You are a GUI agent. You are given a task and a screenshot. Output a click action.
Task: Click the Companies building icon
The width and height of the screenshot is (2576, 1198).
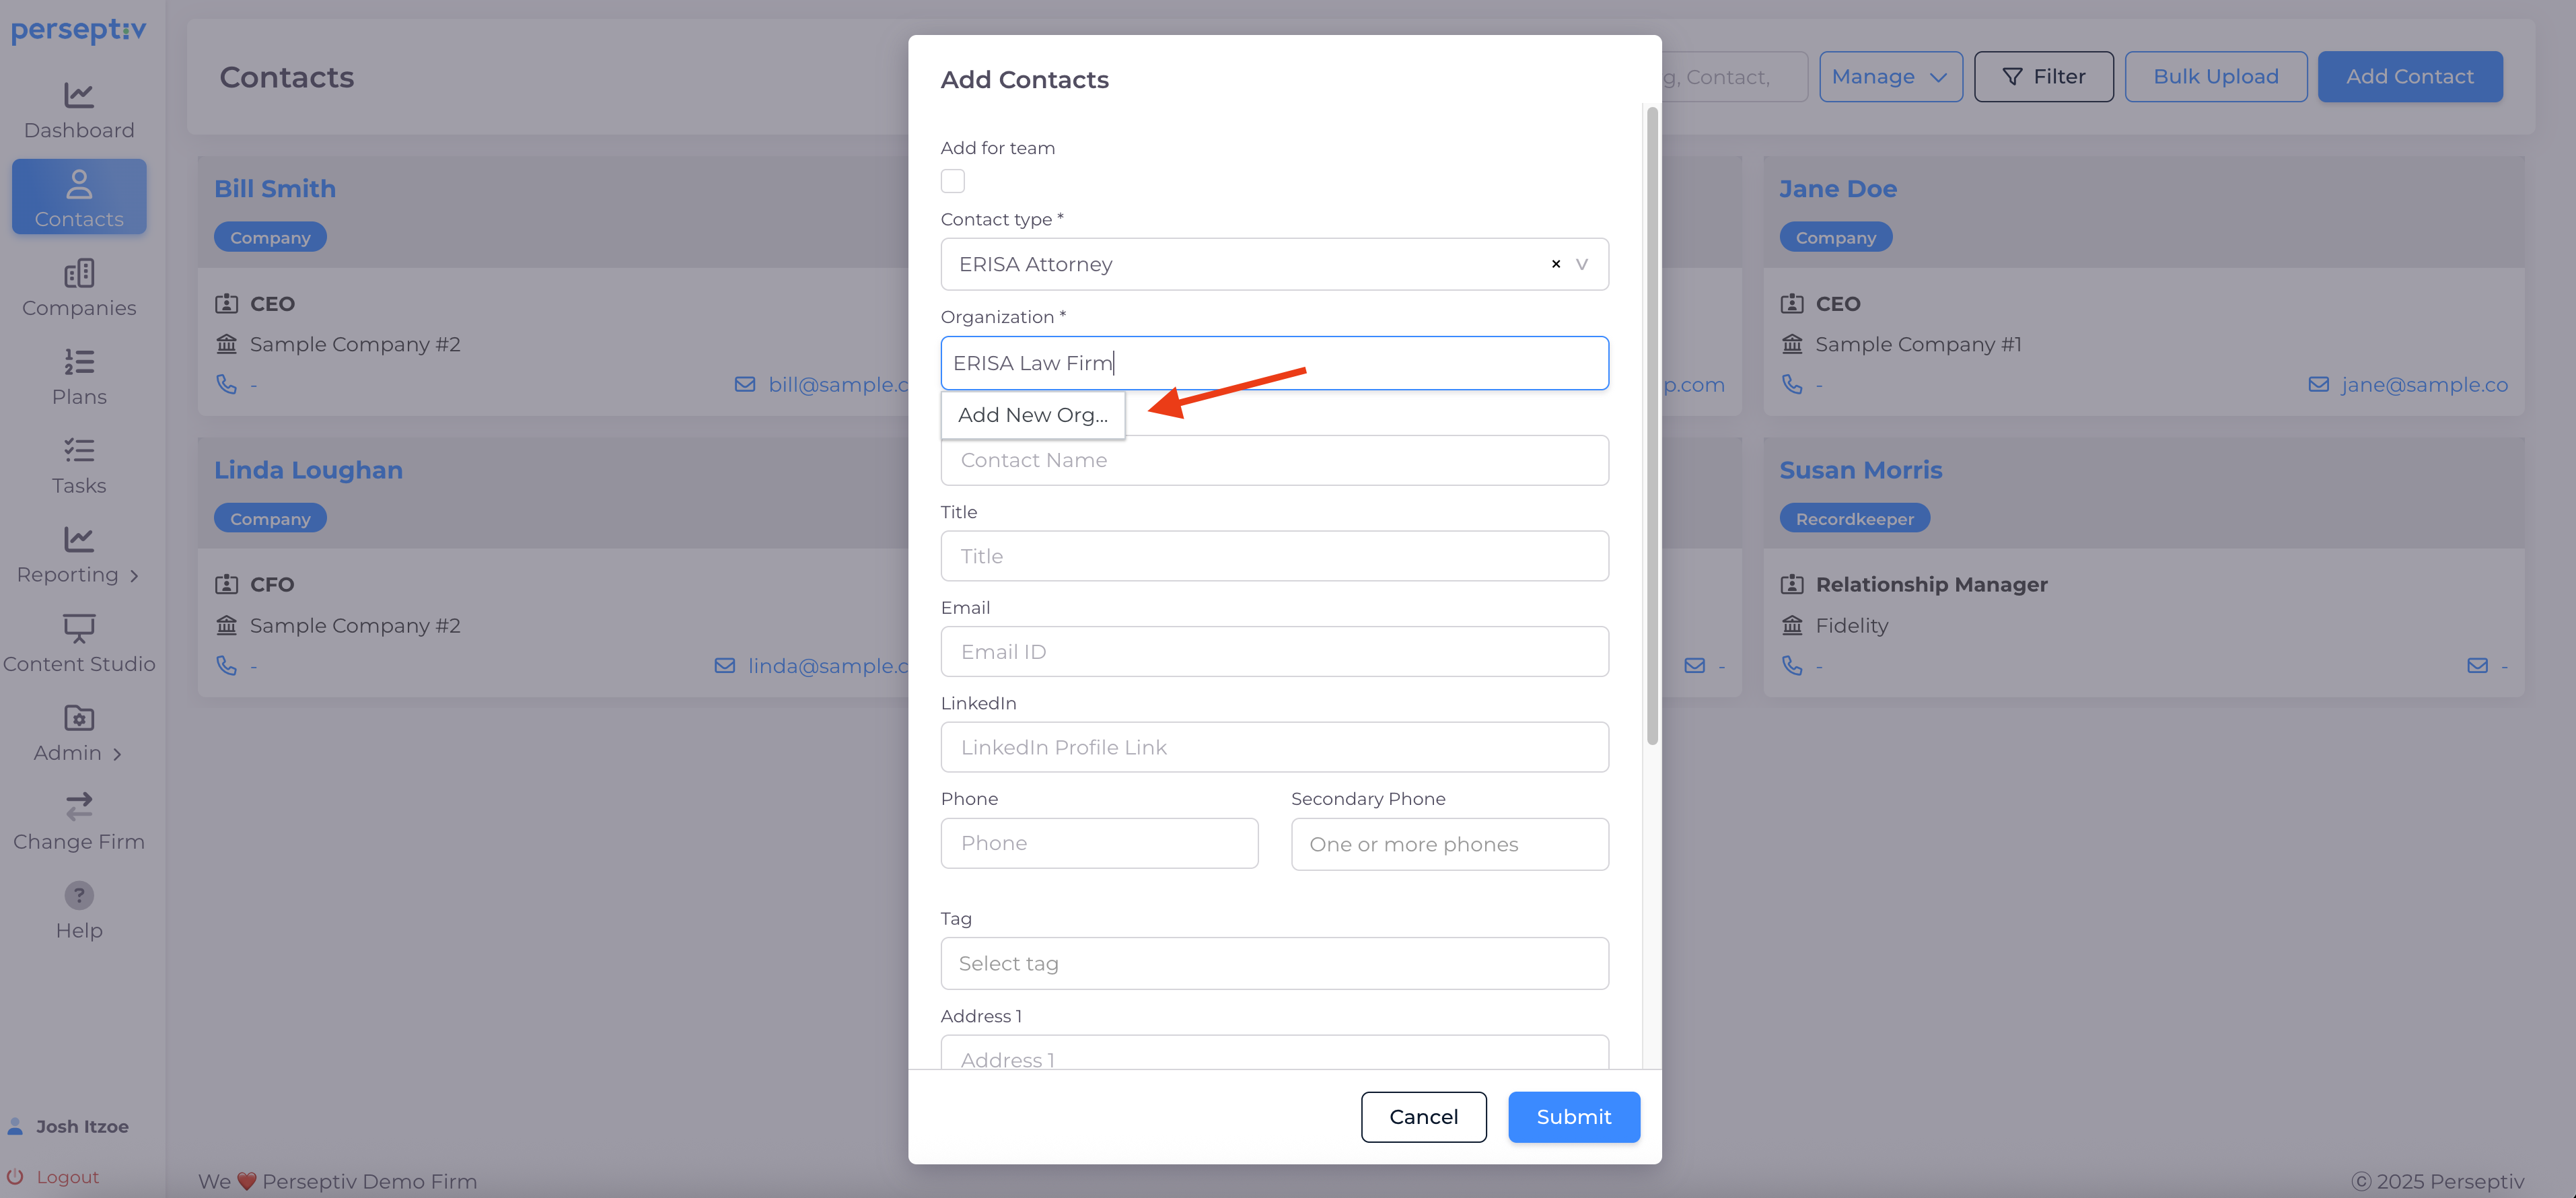tap(79, 273)
